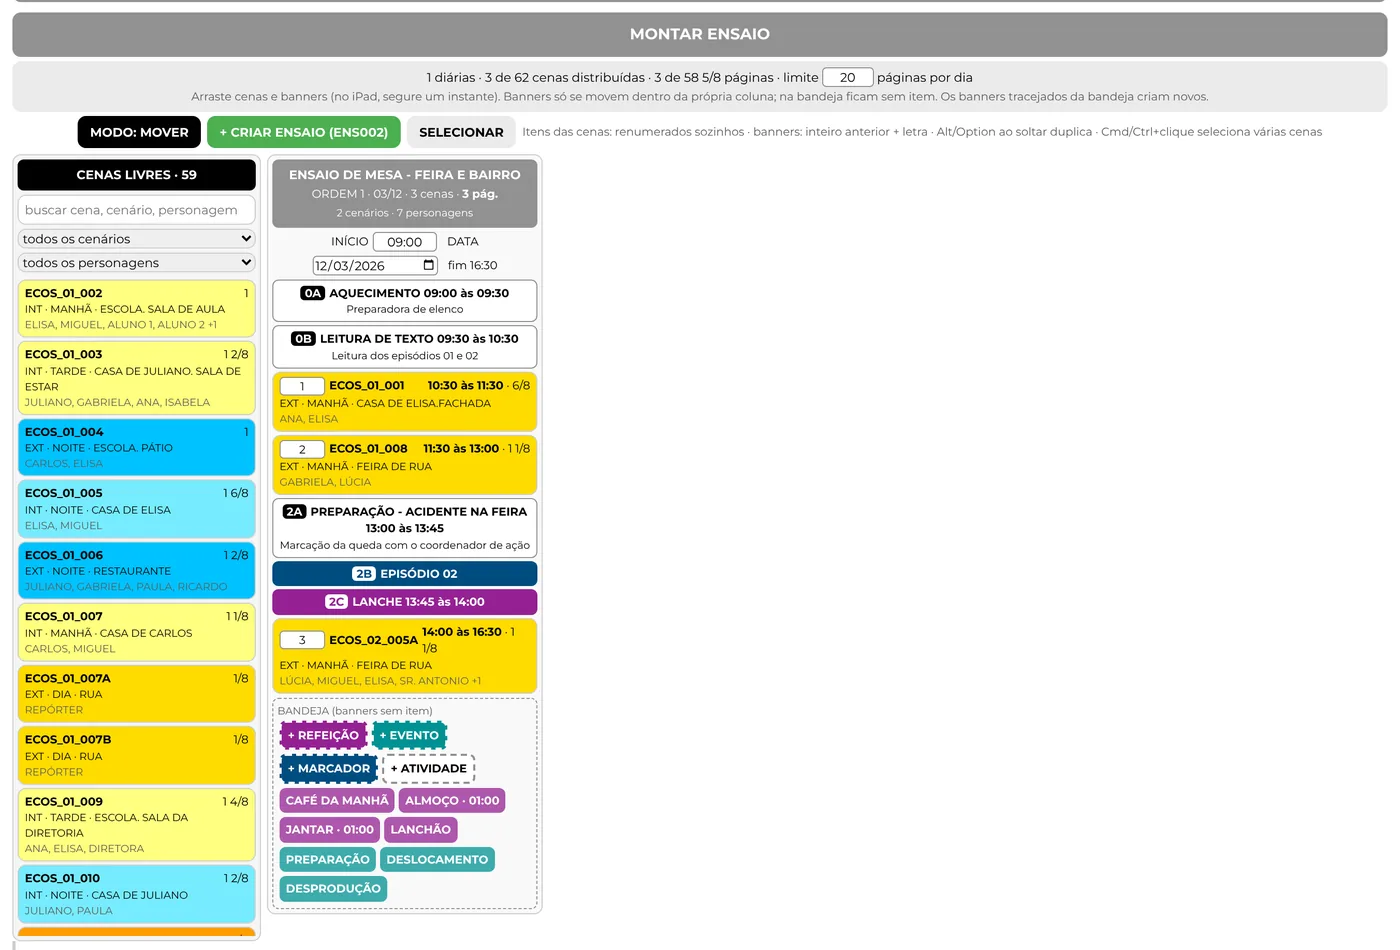Focus the scene search field

pyautogui.click(x=136, y=210)
